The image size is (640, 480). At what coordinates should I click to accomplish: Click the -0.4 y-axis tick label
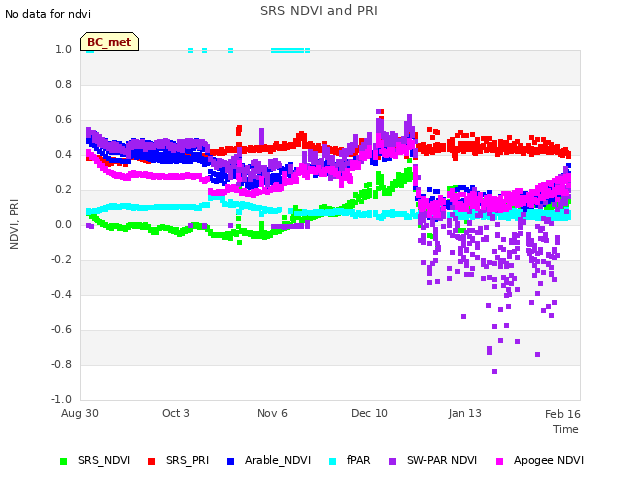pos(61,295)
